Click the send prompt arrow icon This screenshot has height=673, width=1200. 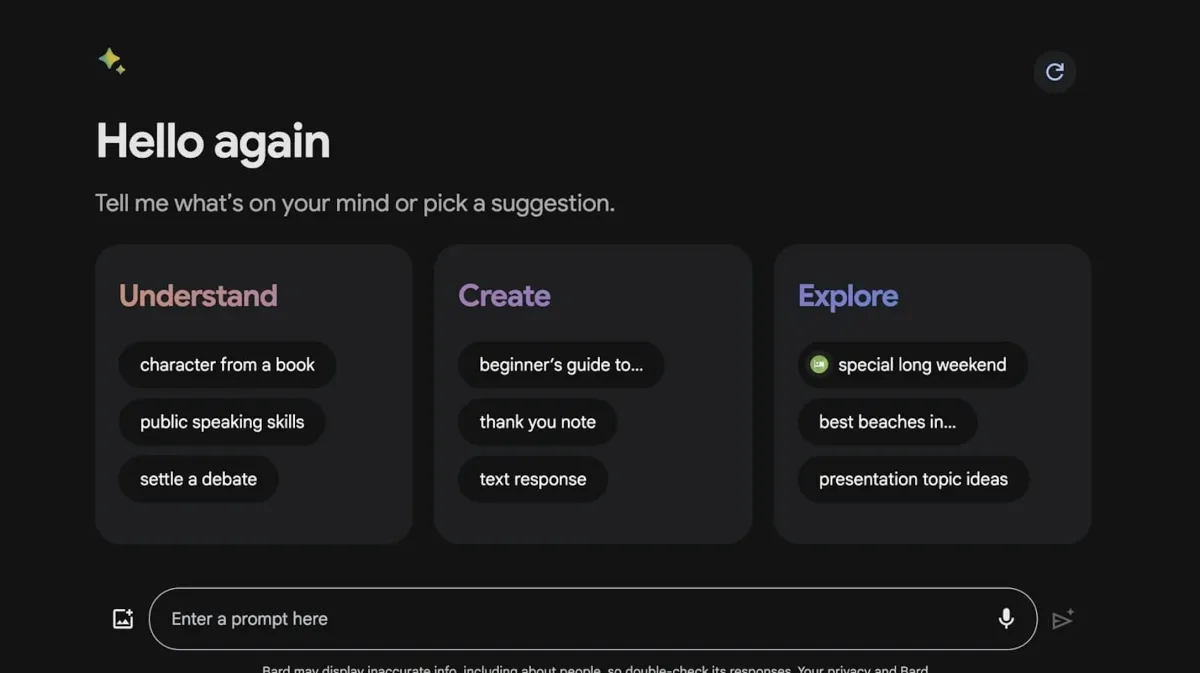pos(1063,619)
